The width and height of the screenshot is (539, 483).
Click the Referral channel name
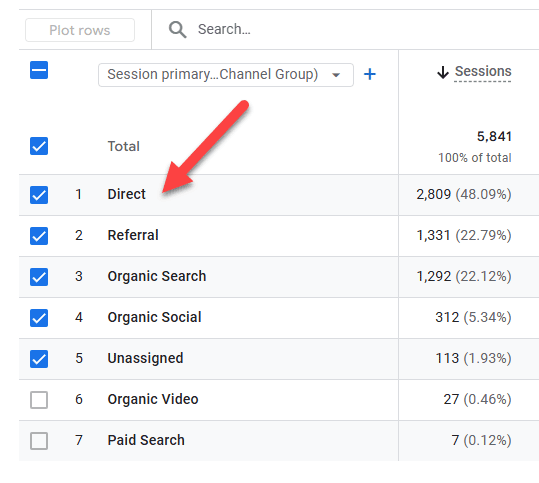tap(133, 235)
